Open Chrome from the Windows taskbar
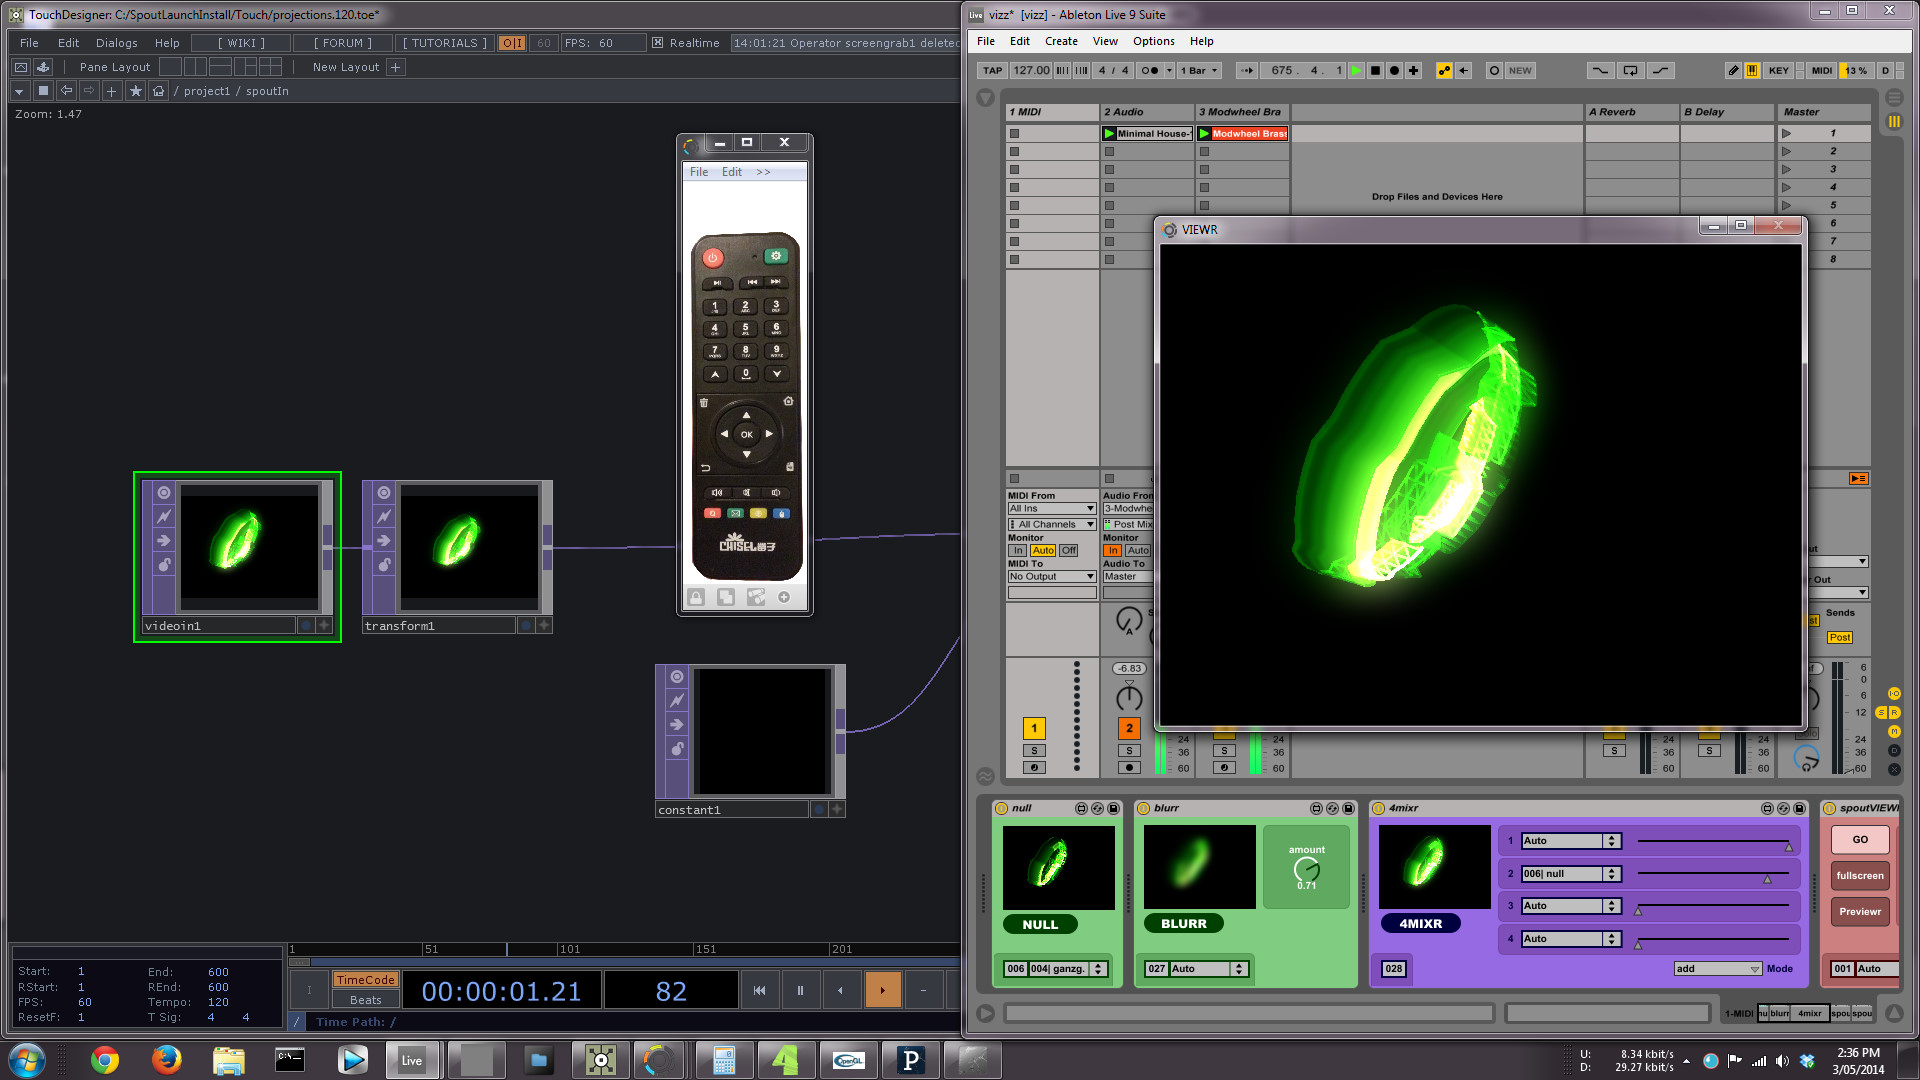 coord(105,1060)
